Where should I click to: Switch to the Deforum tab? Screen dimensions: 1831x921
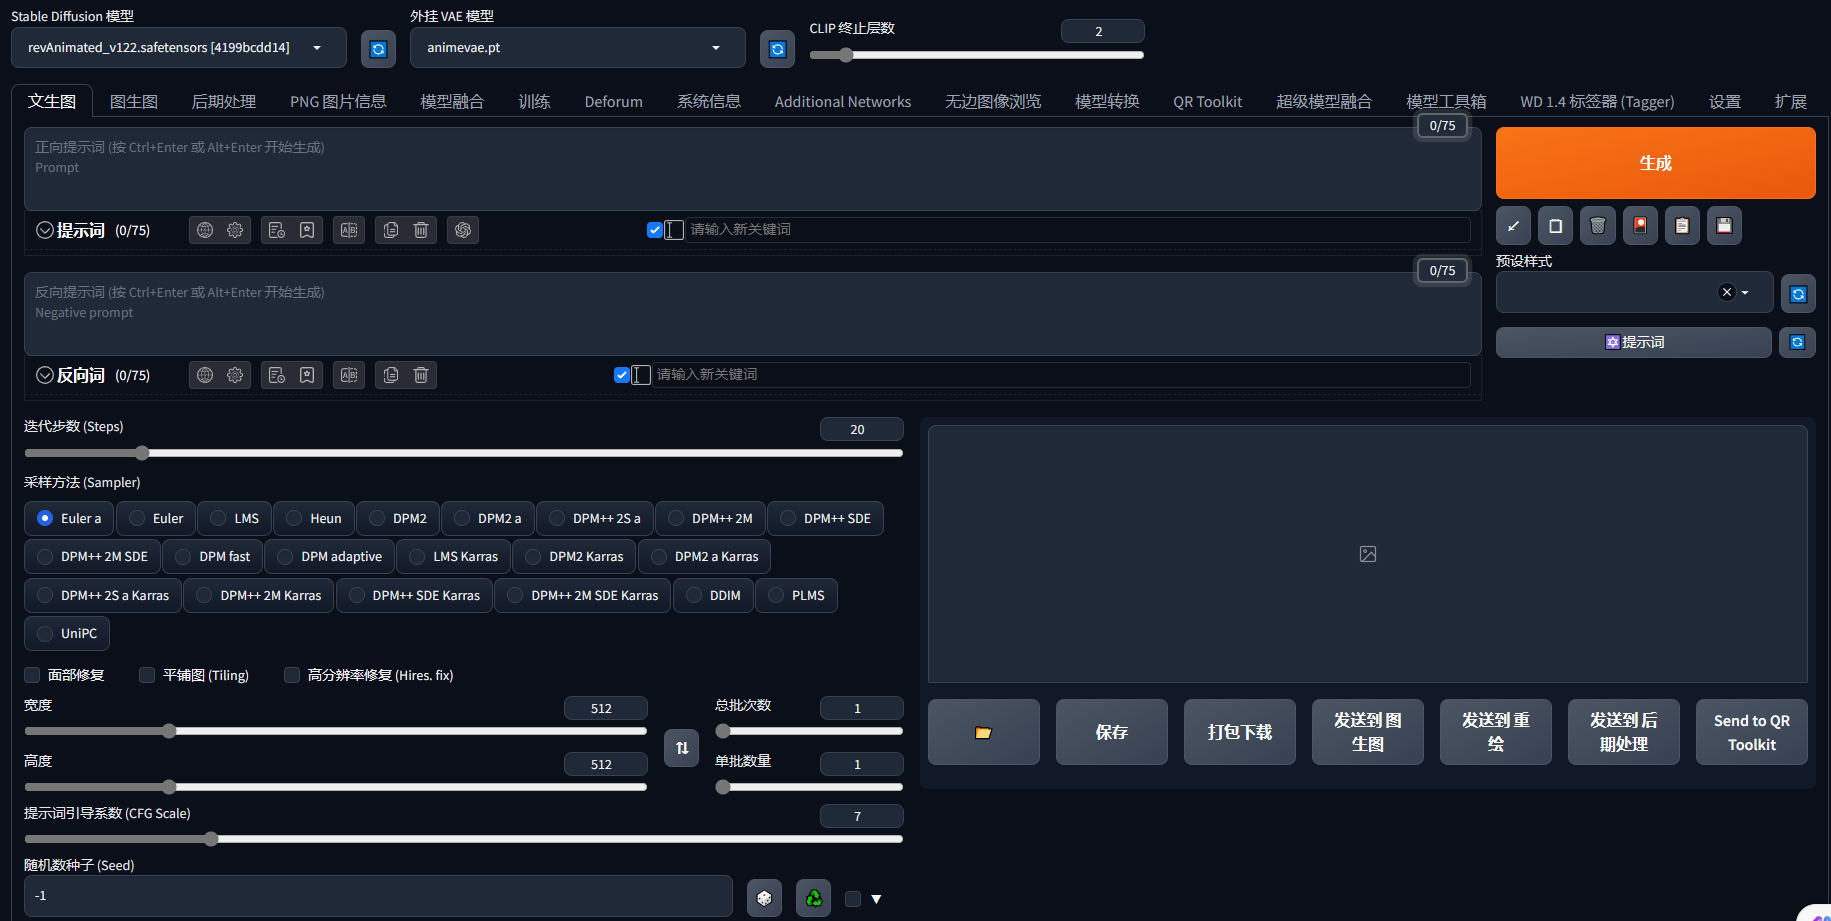pyautogui.click(x=614, y=101)
